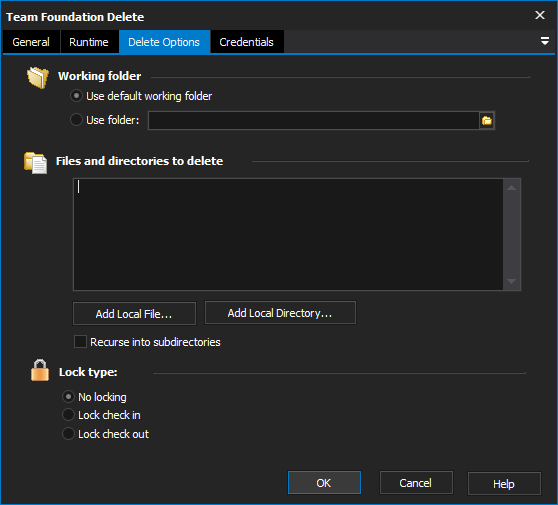Open the folder browse icon next to Use folder
Screen dimensions: 558x505
[486, 121]
